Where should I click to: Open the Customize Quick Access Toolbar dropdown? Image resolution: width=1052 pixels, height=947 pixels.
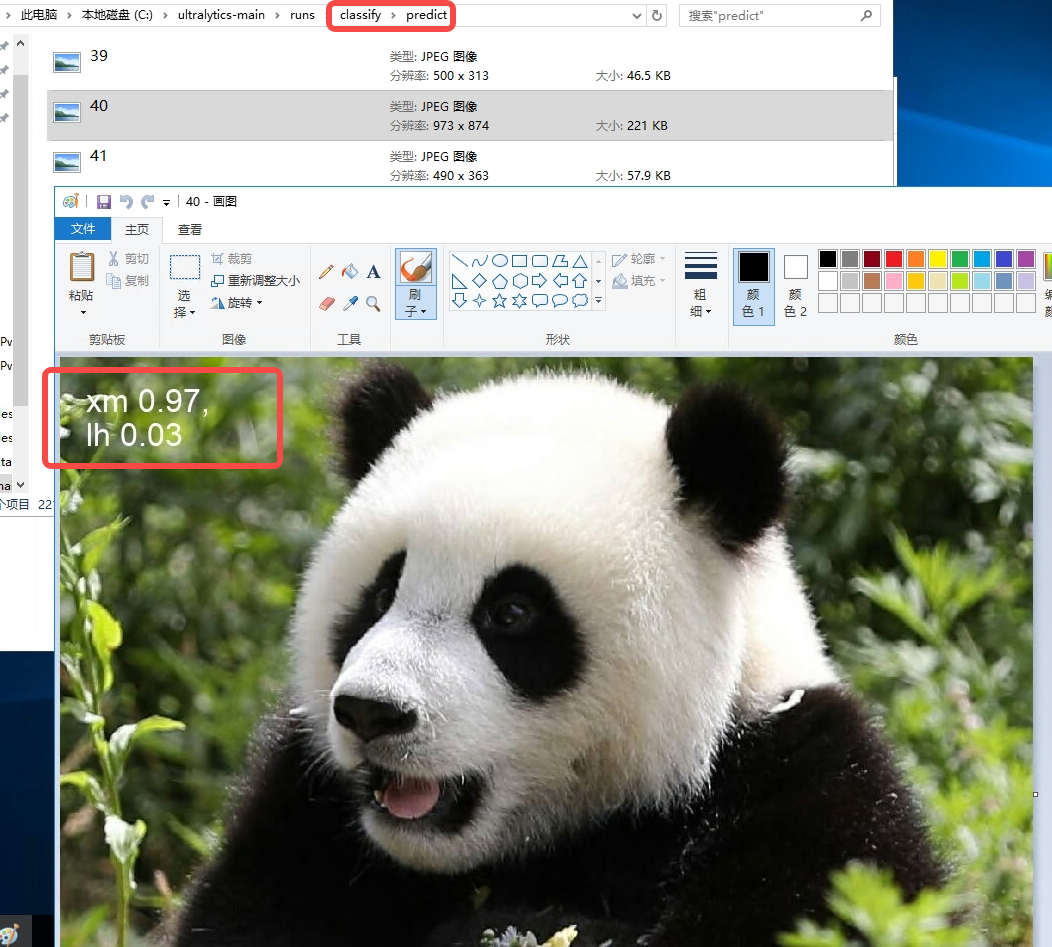(x=166, y=202)
